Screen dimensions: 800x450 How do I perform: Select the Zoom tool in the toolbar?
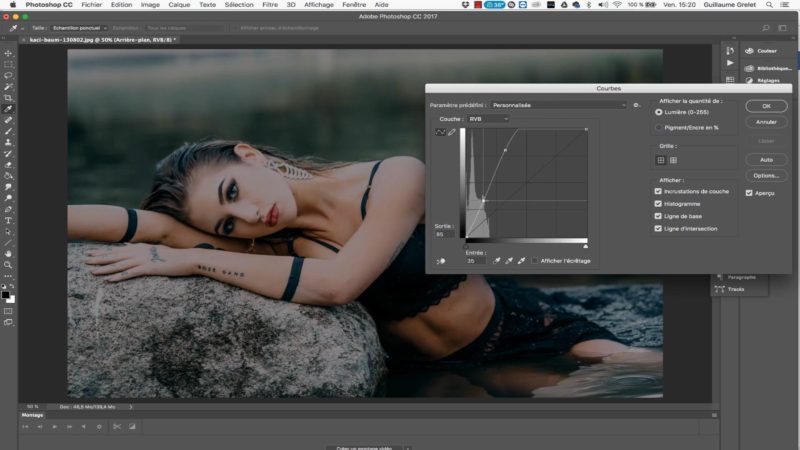[8, 265]
